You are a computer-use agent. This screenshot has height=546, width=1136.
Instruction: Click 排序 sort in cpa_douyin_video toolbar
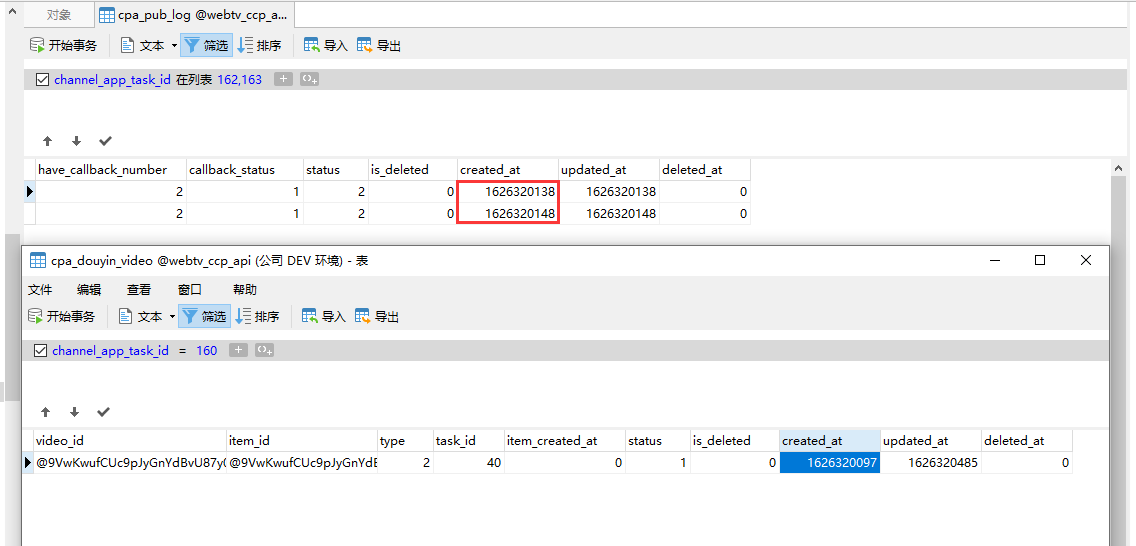258,316
